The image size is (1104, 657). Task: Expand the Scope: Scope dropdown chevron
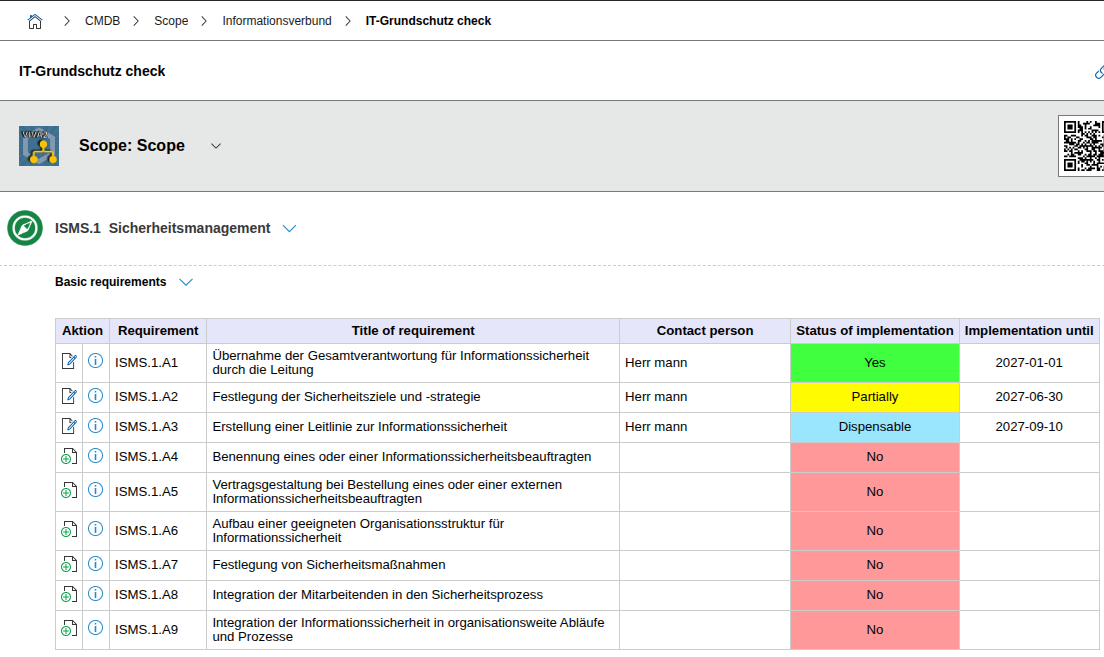click(x=216, y=146)
